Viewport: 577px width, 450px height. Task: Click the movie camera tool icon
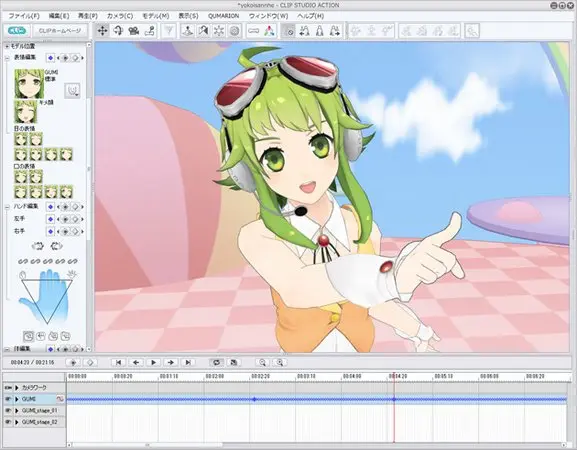point(134,31)
